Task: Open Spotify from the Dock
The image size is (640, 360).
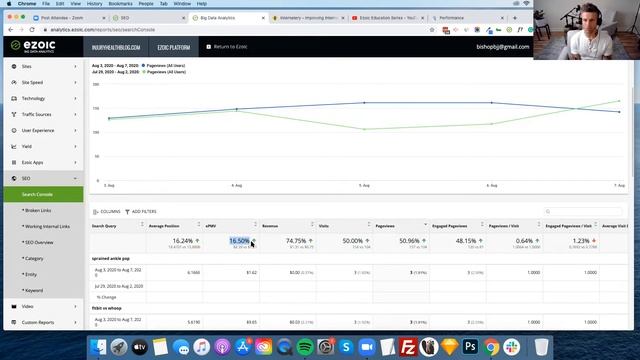Action: 304,347
